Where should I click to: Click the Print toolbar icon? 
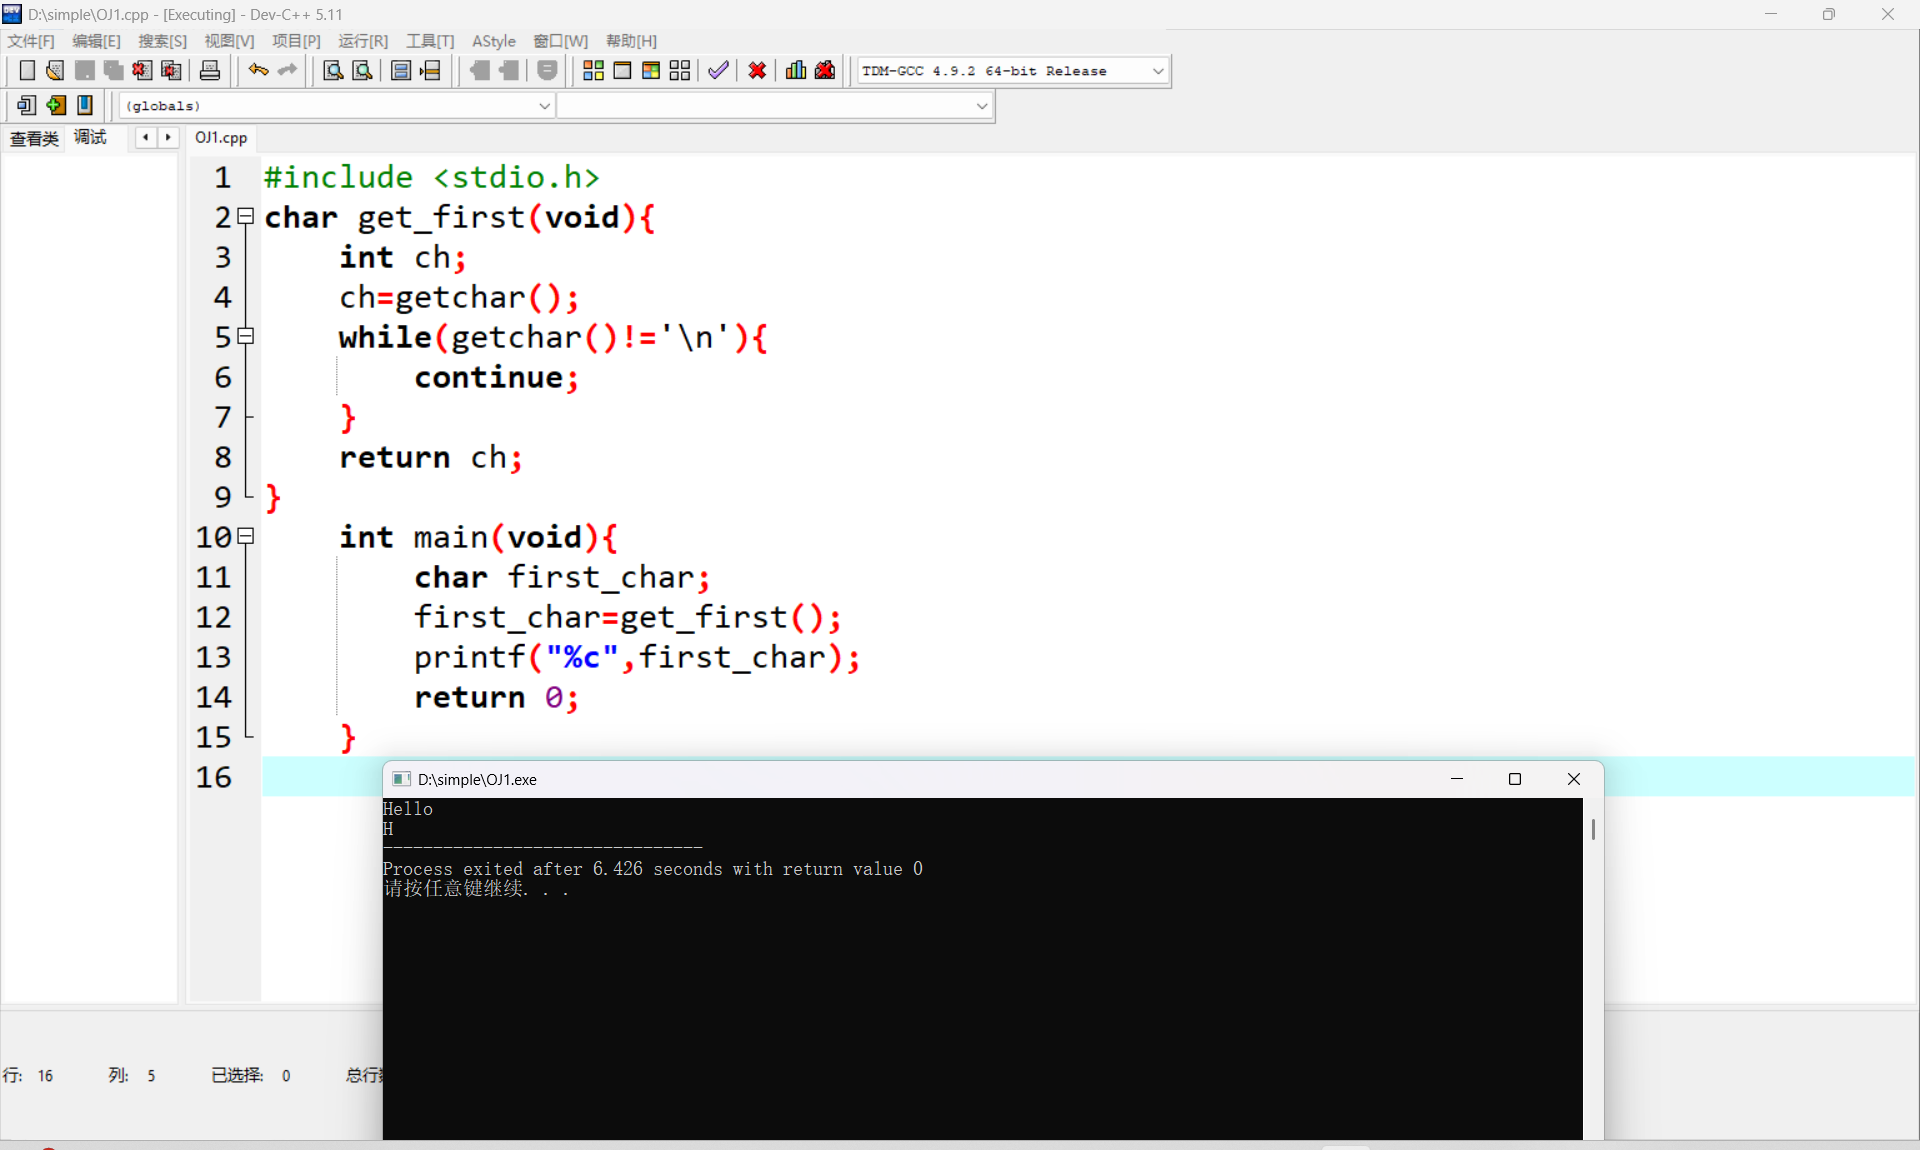tap(210, 70)
